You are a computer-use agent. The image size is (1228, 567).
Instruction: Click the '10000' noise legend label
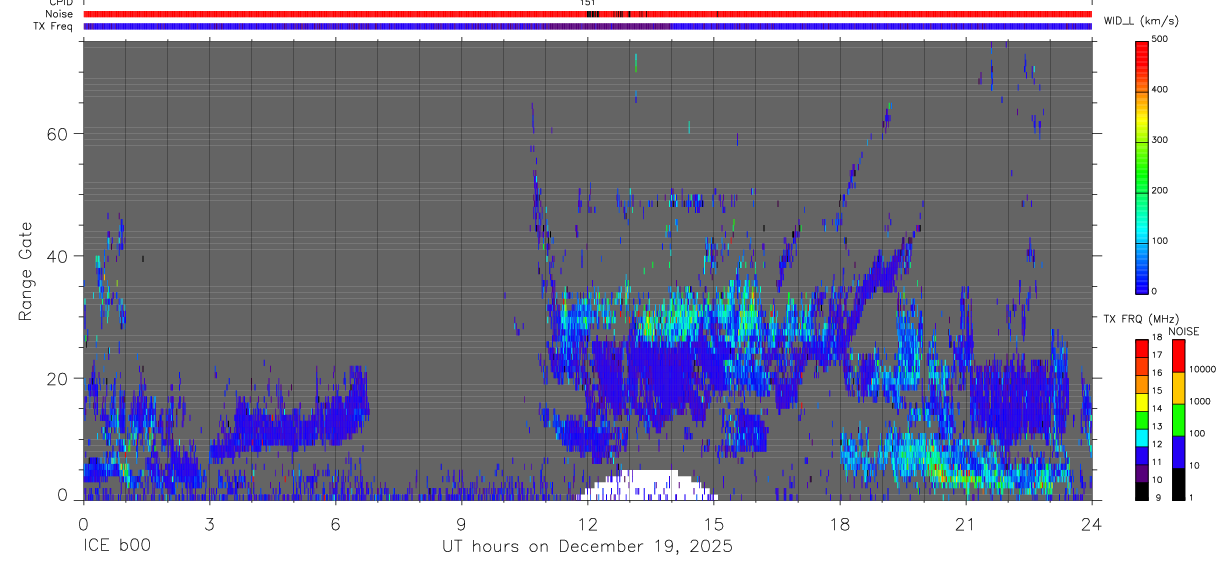click(x=1201, y=369)
